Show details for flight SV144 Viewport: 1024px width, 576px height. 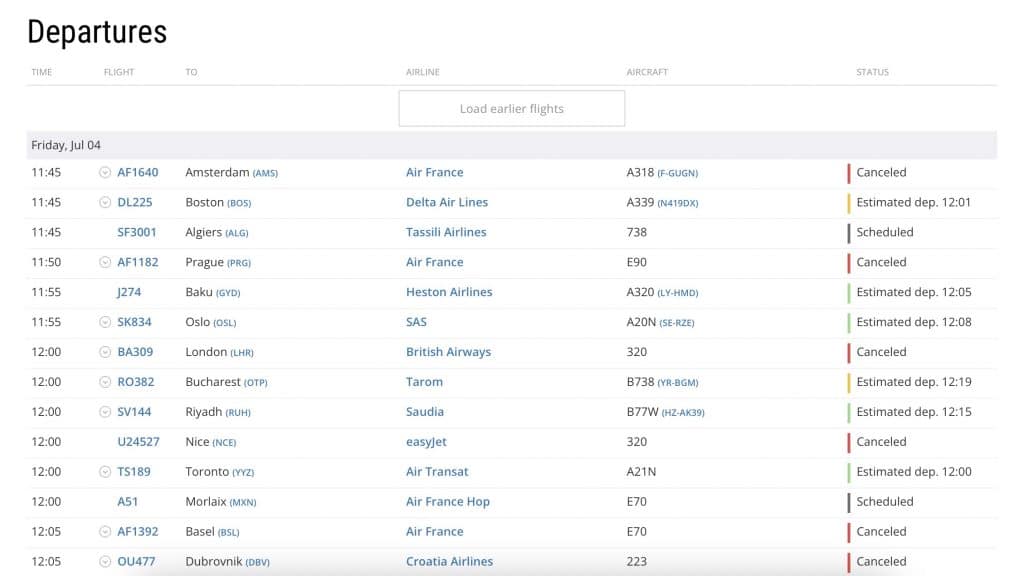(105, 412)
